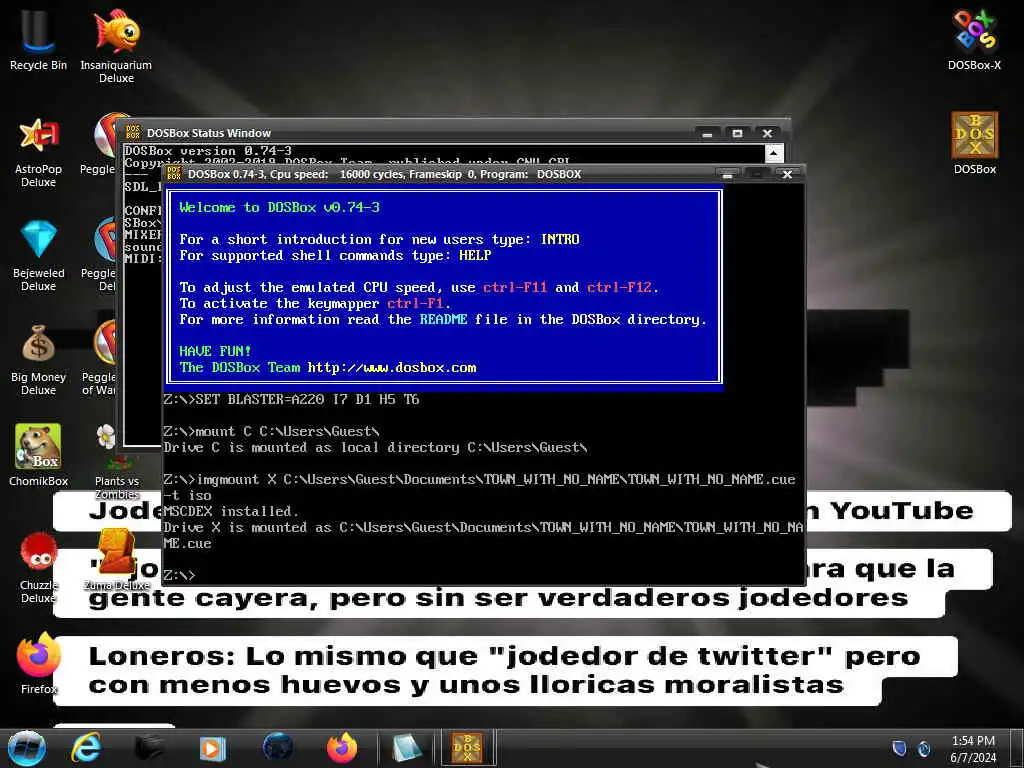Click the notepad-like taskbar icon
Screen dimensions: 1024x768
[406, 748]
